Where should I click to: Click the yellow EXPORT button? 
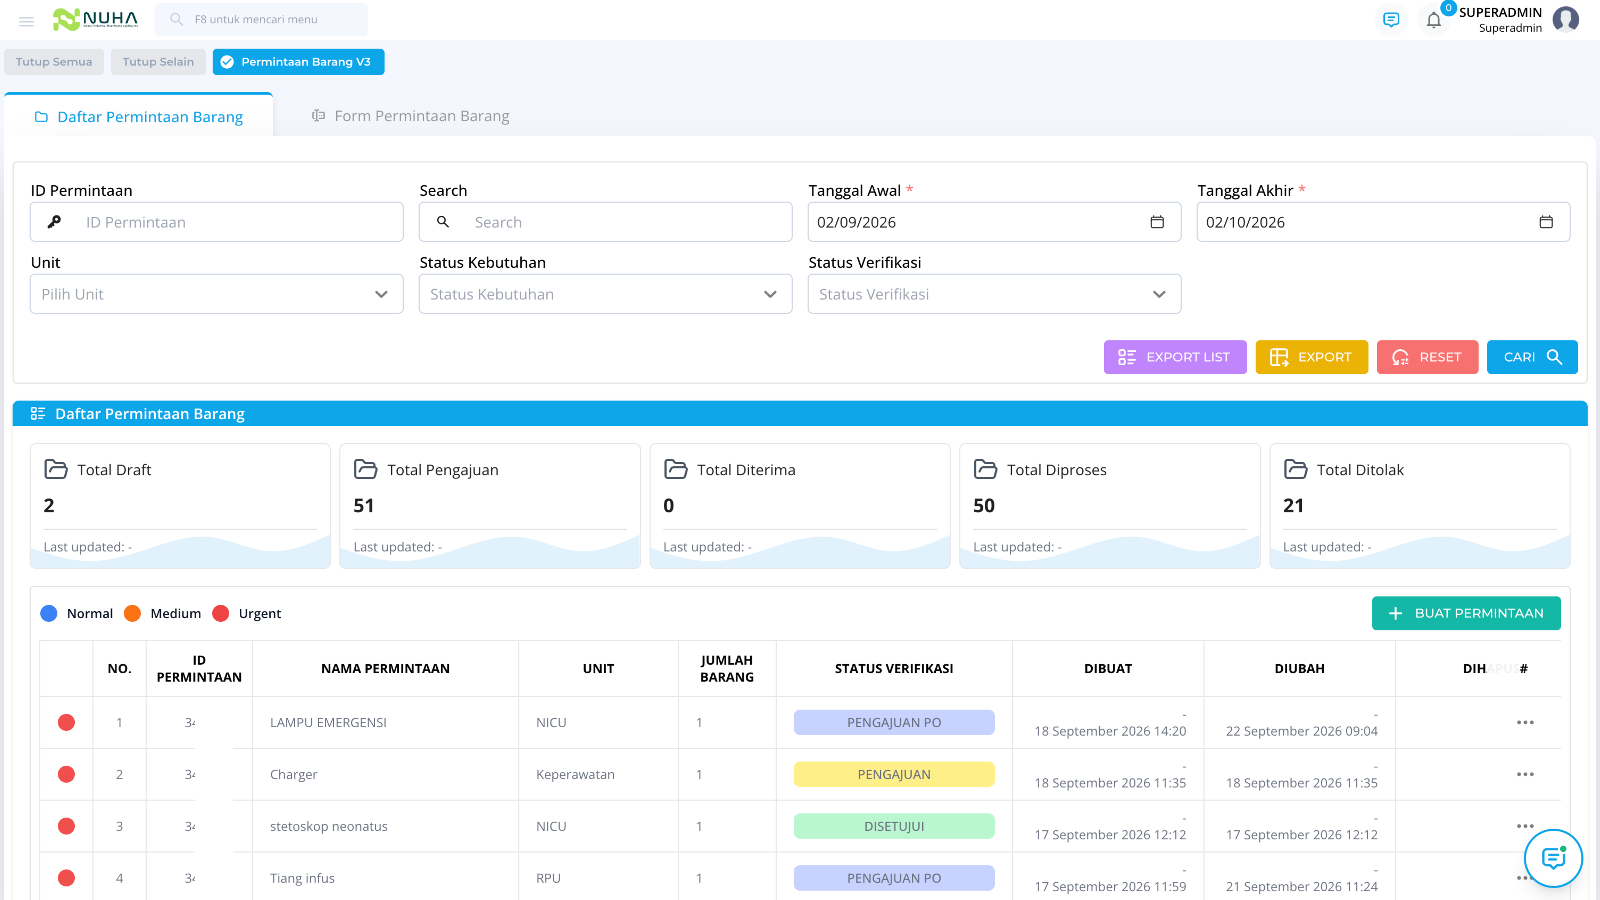1312,357
